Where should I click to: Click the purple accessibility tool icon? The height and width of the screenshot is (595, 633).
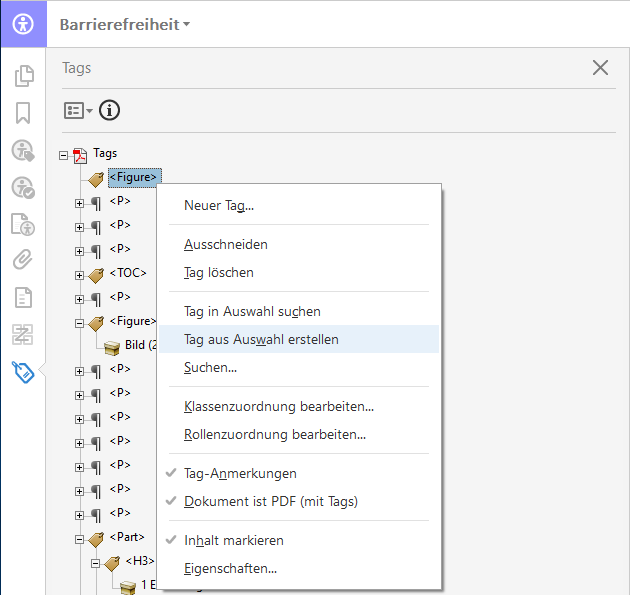tap(23, 23)
